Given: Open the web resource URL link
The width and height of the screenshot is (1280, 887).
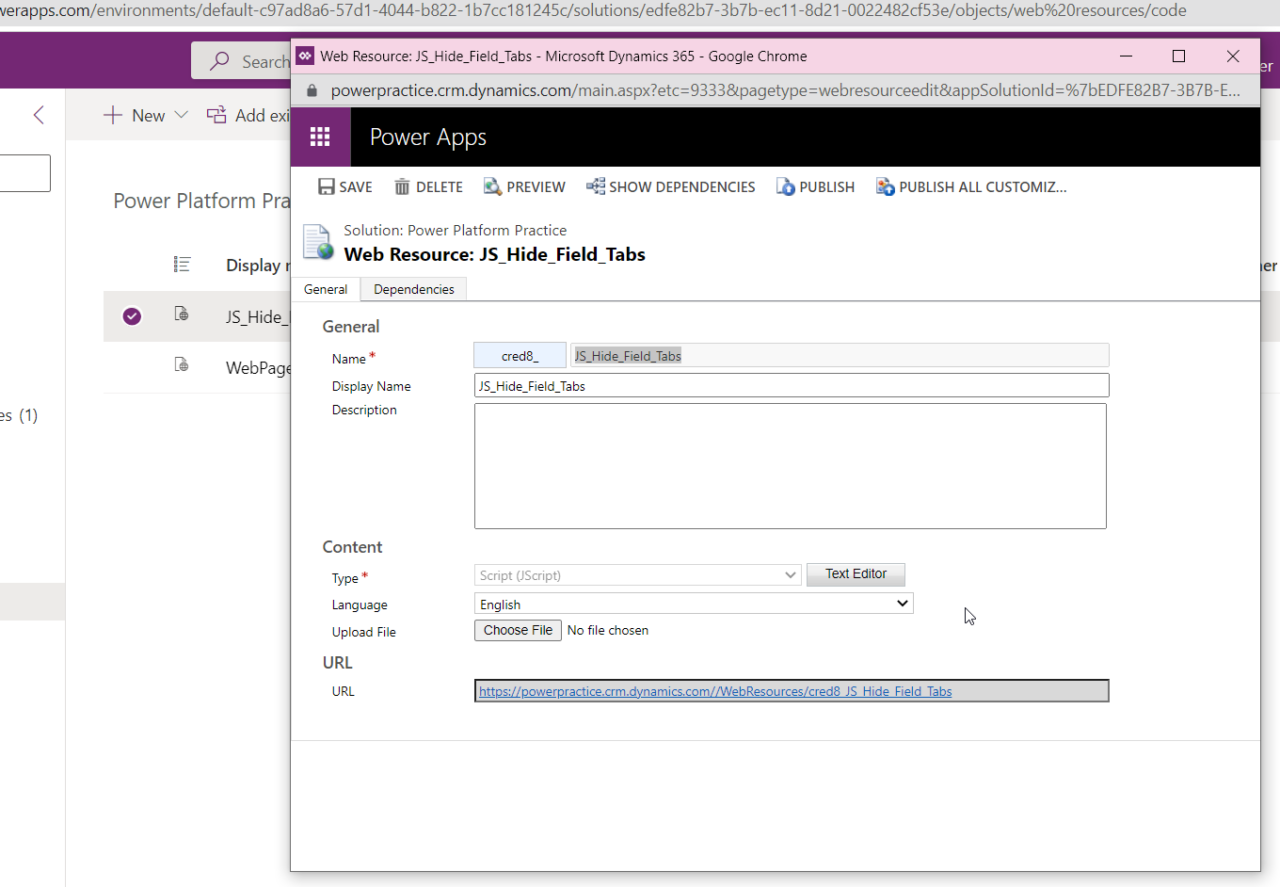Looking at the screenshot, I should click(715, 691).
